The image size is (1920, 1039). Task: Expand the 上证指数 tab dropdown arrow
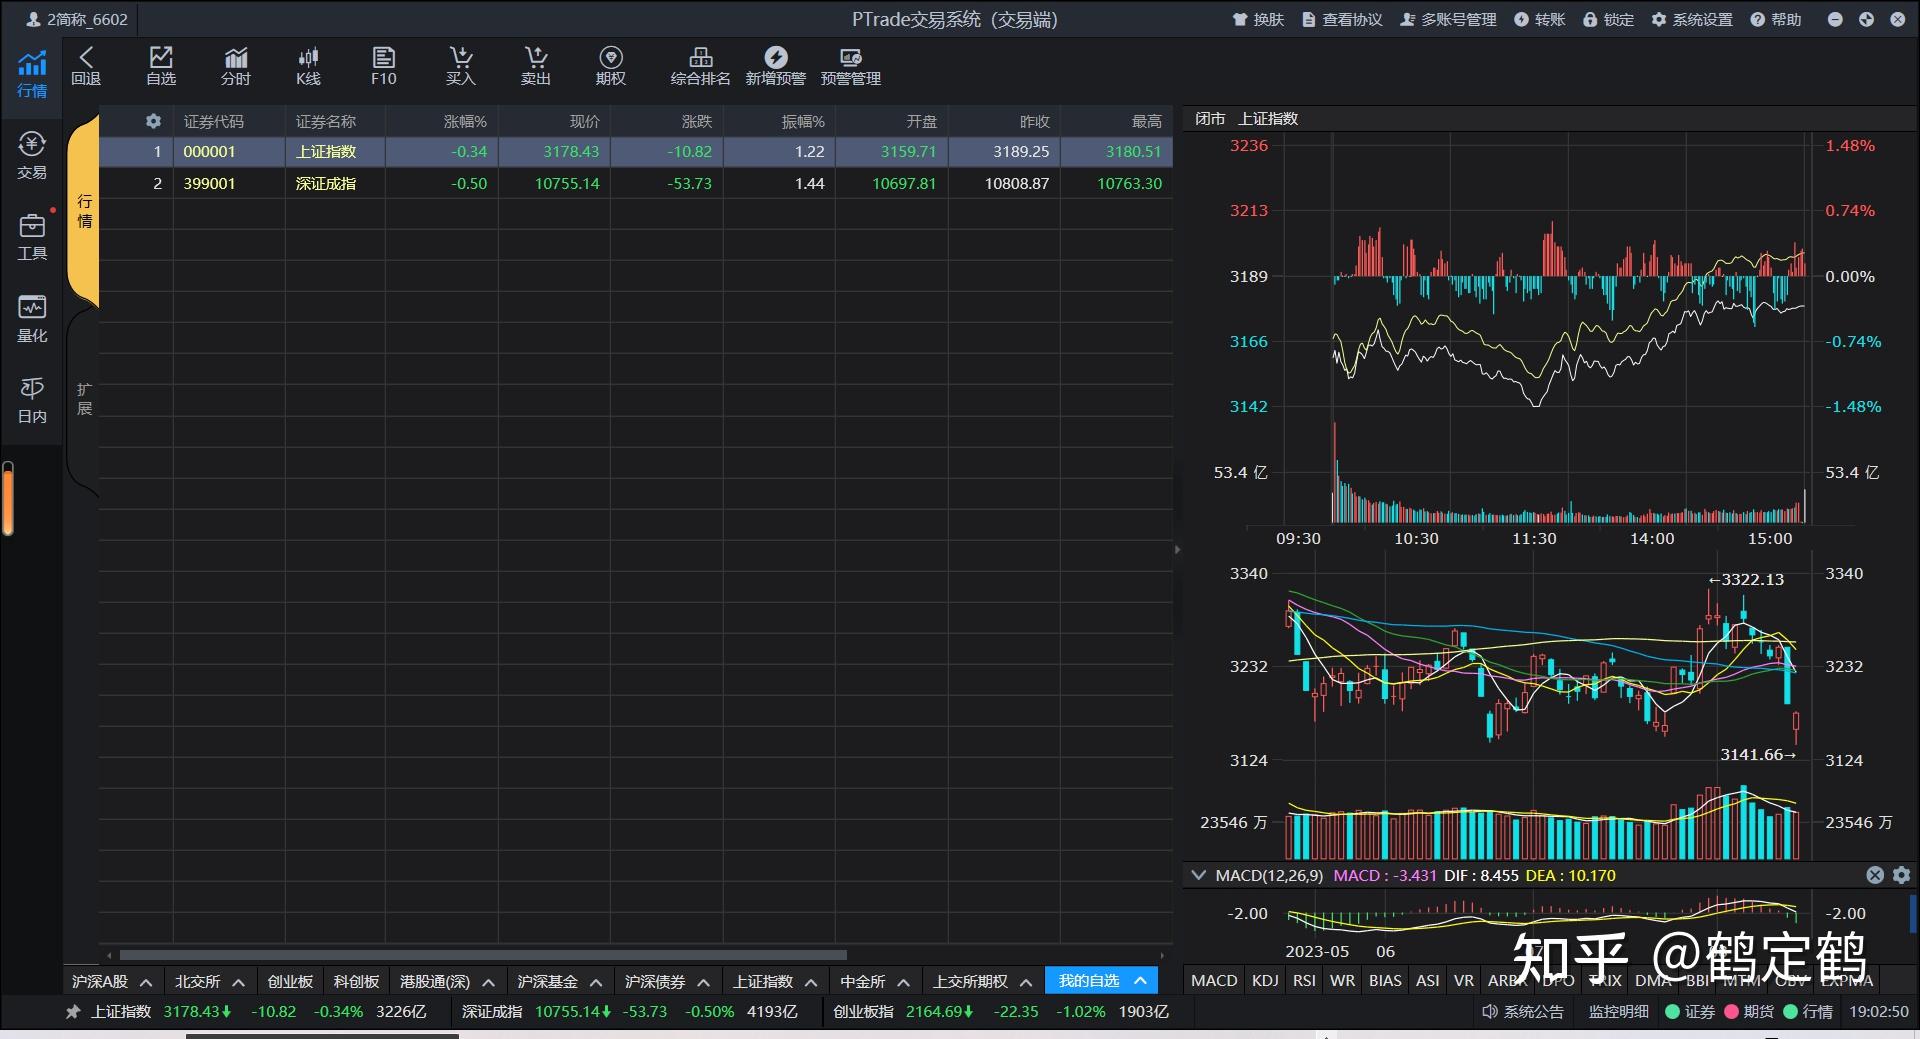click(811, 982)
